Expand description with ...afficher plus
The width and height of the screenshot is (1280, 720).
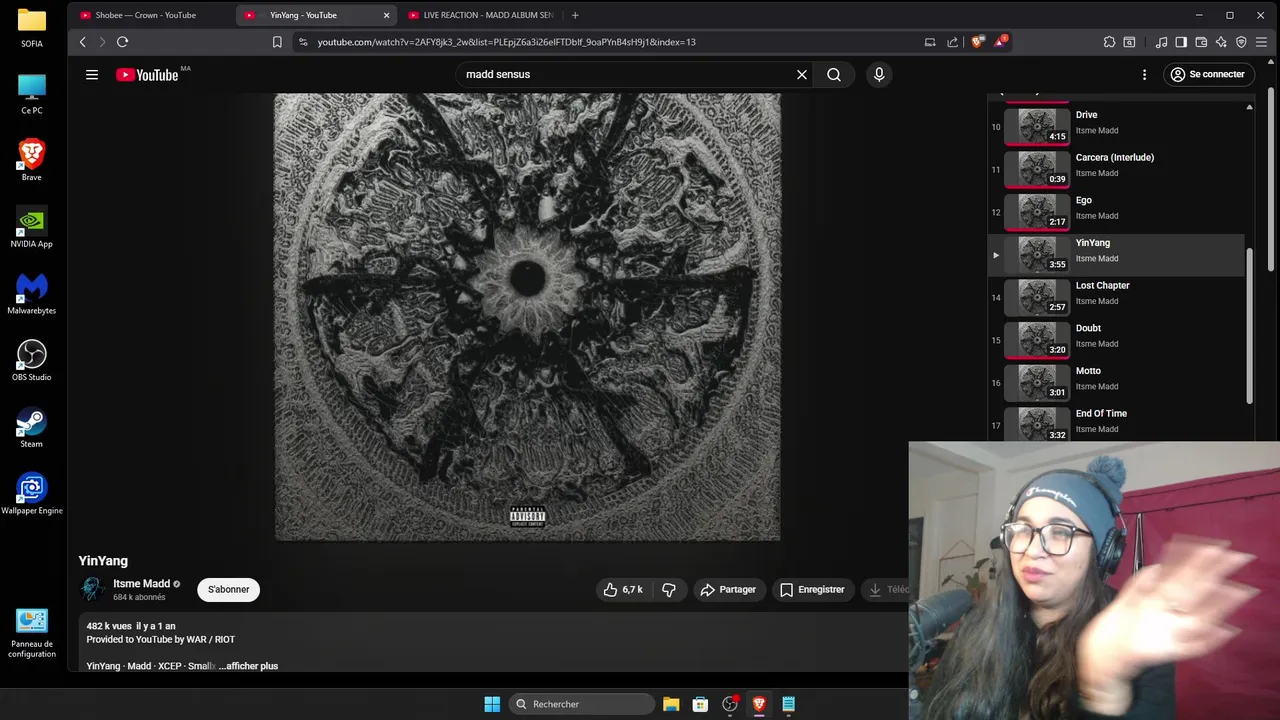(x=248, y=666)
